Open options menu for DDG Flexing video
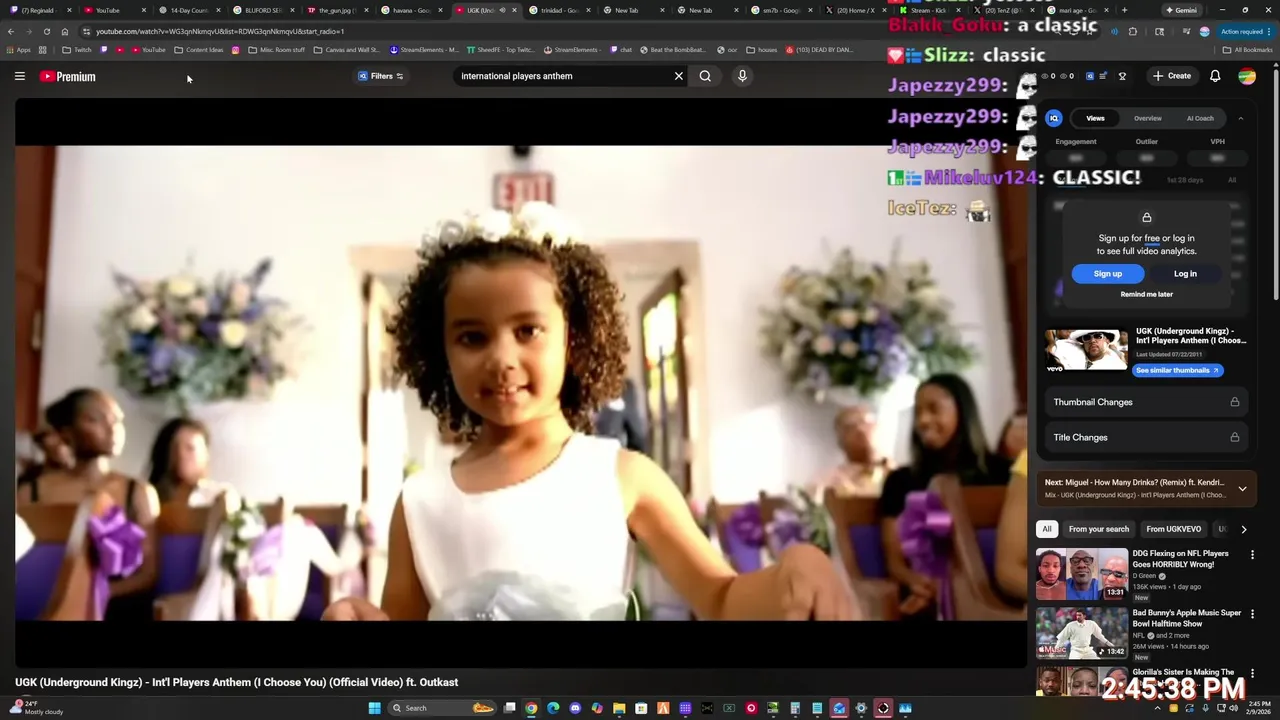This screenshot has height=720, width=1280. click(x=1252, y=555)
